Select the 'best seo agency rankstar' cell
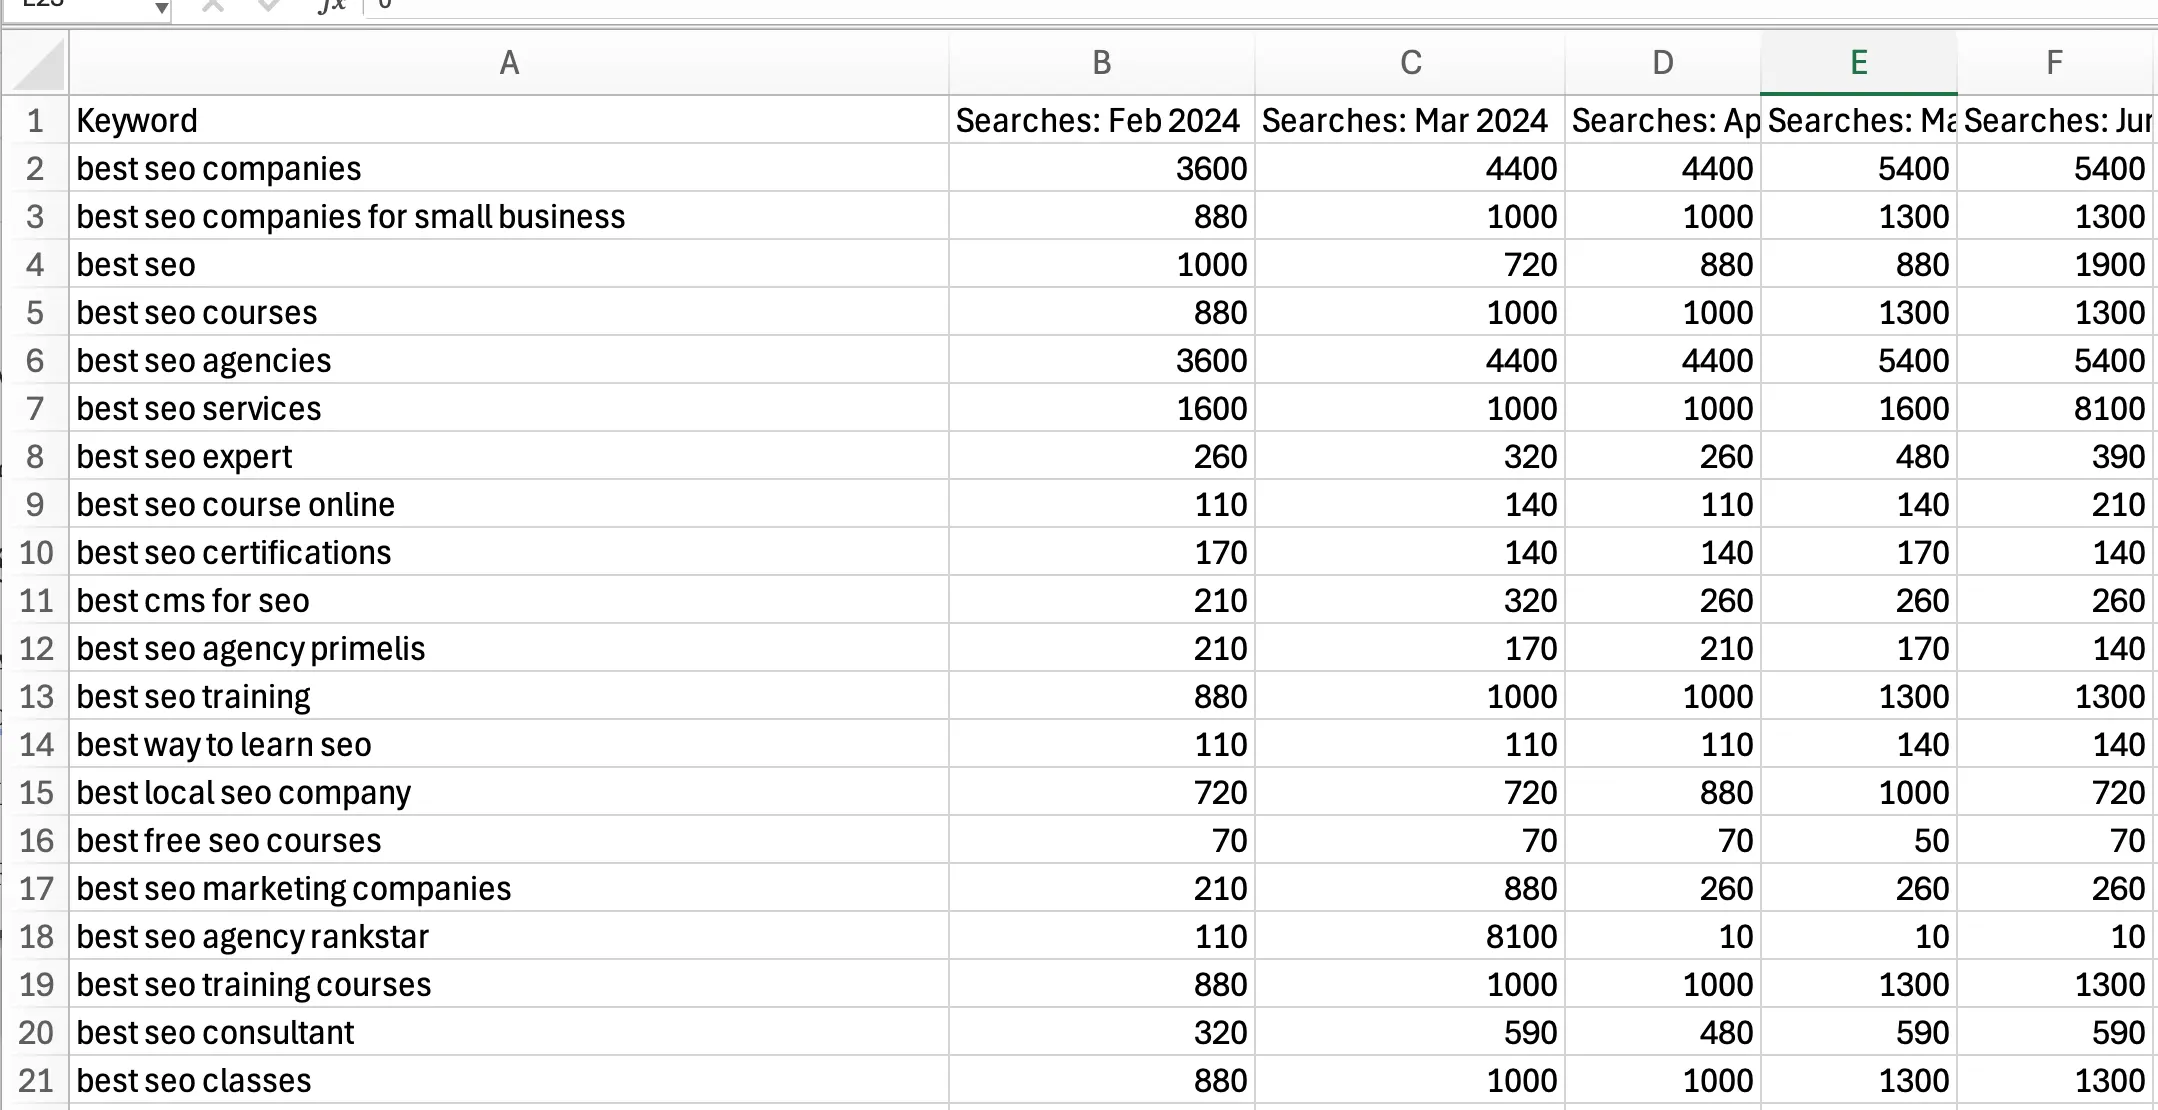 [x=509, y=937]
